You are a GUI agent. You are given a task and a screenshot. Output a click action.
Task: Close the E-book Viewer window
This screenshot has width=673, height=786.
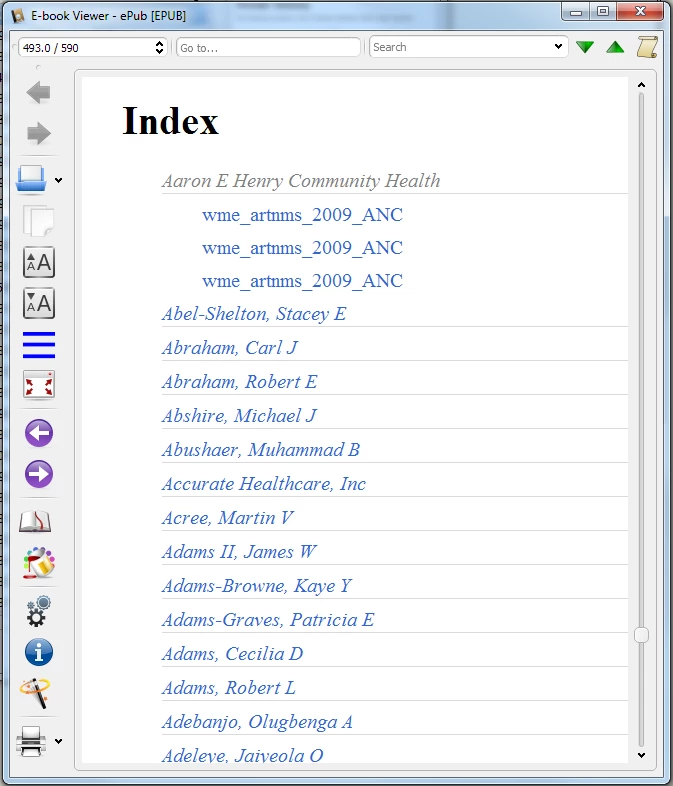click(640, 12)
